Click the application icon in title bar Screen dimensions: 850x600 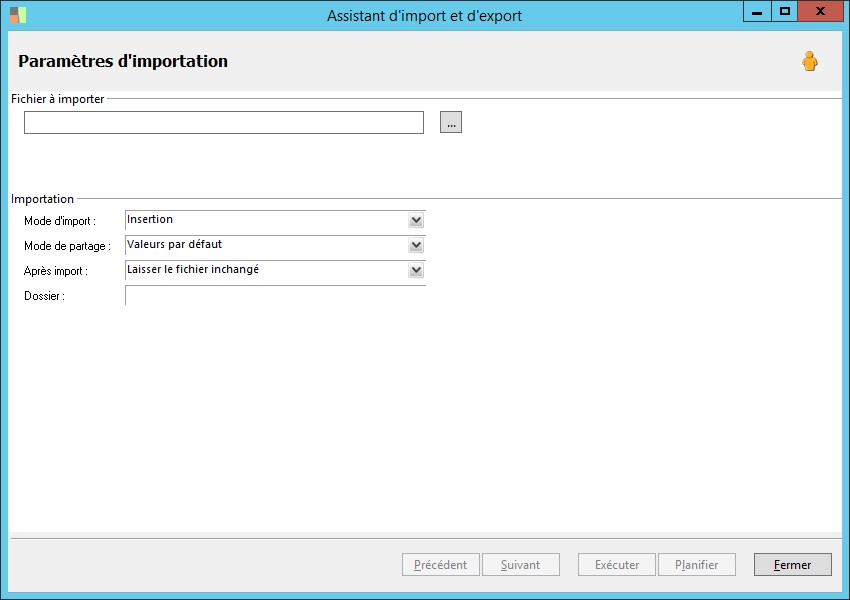click(x=18, y=15)
